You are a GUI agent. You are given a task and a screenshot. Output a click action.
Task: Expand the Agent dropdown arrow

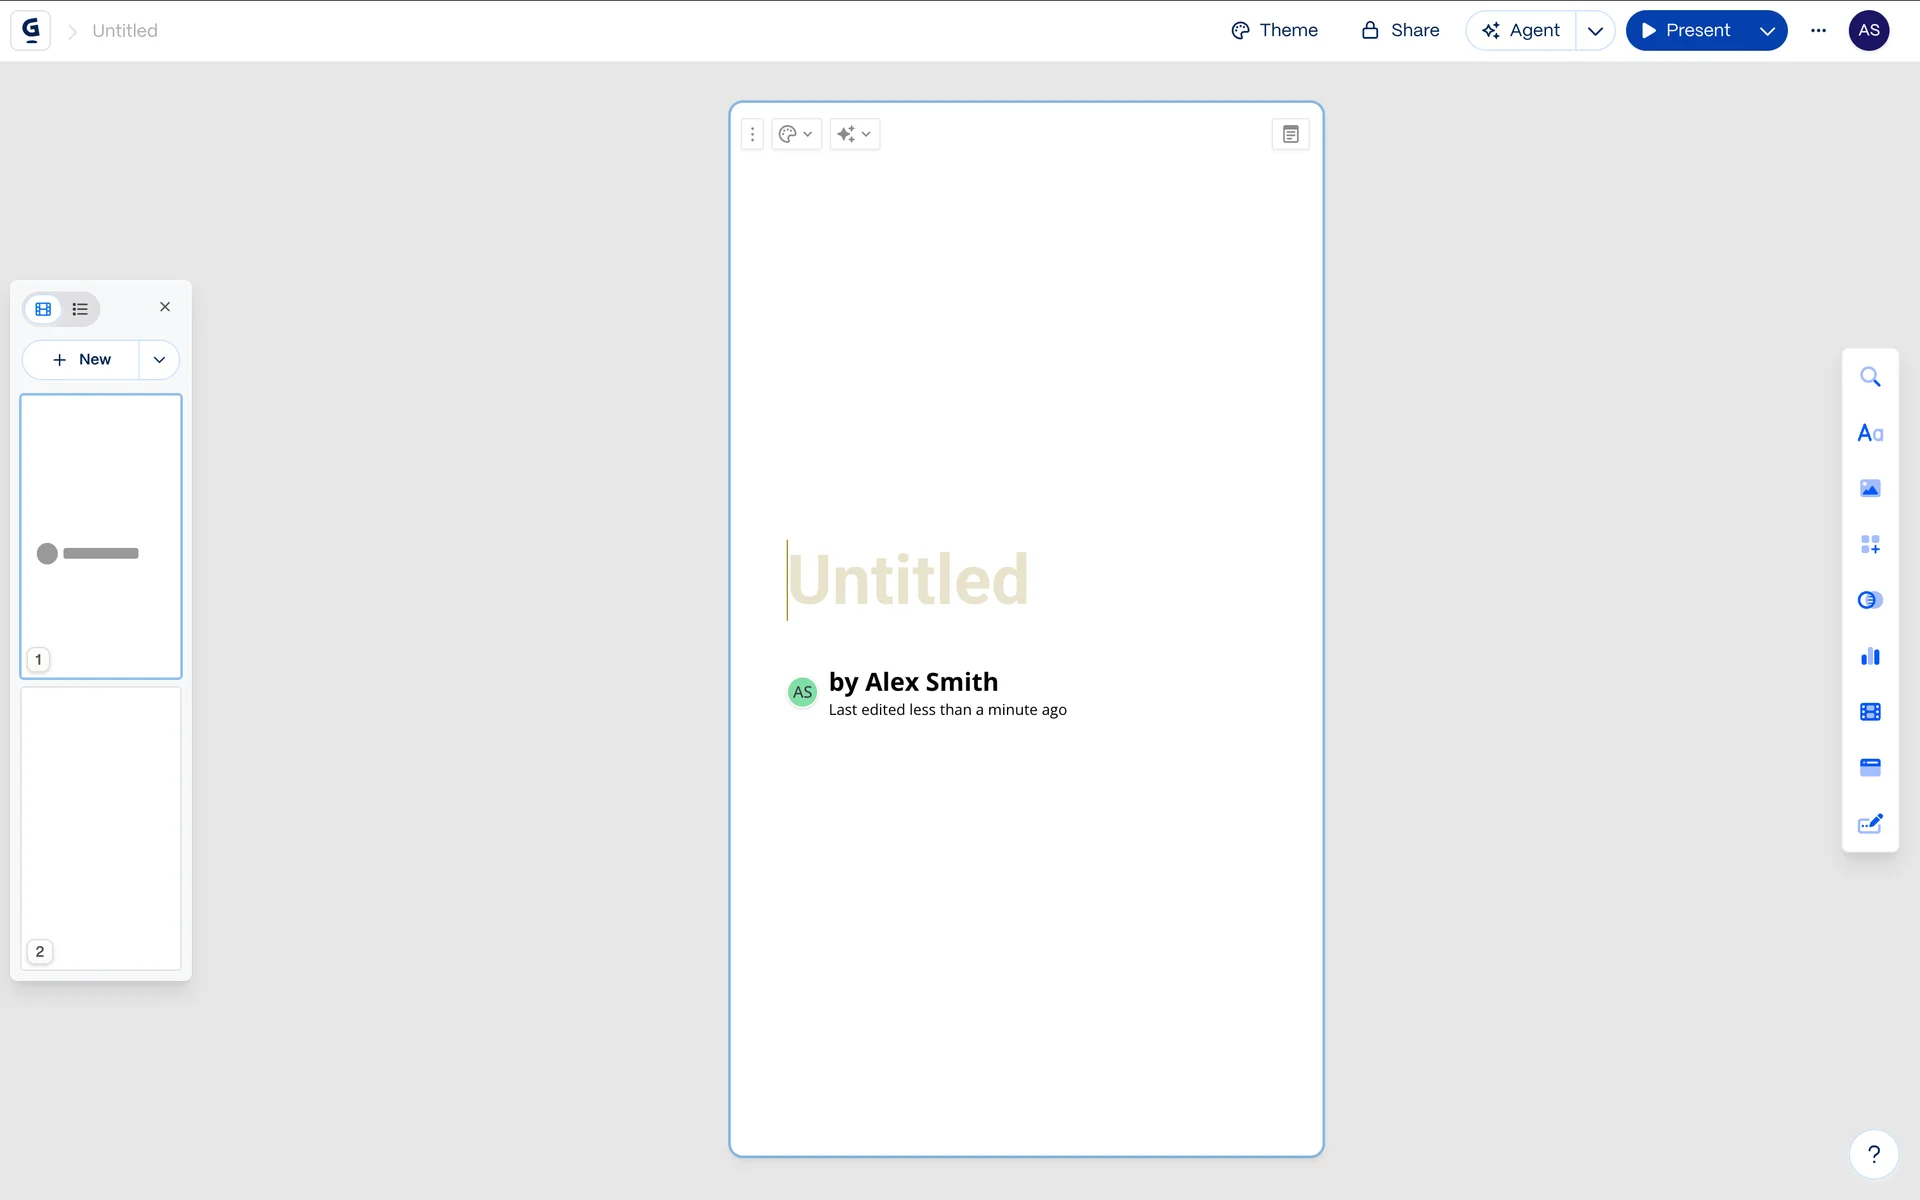[x=1595, y=31]
